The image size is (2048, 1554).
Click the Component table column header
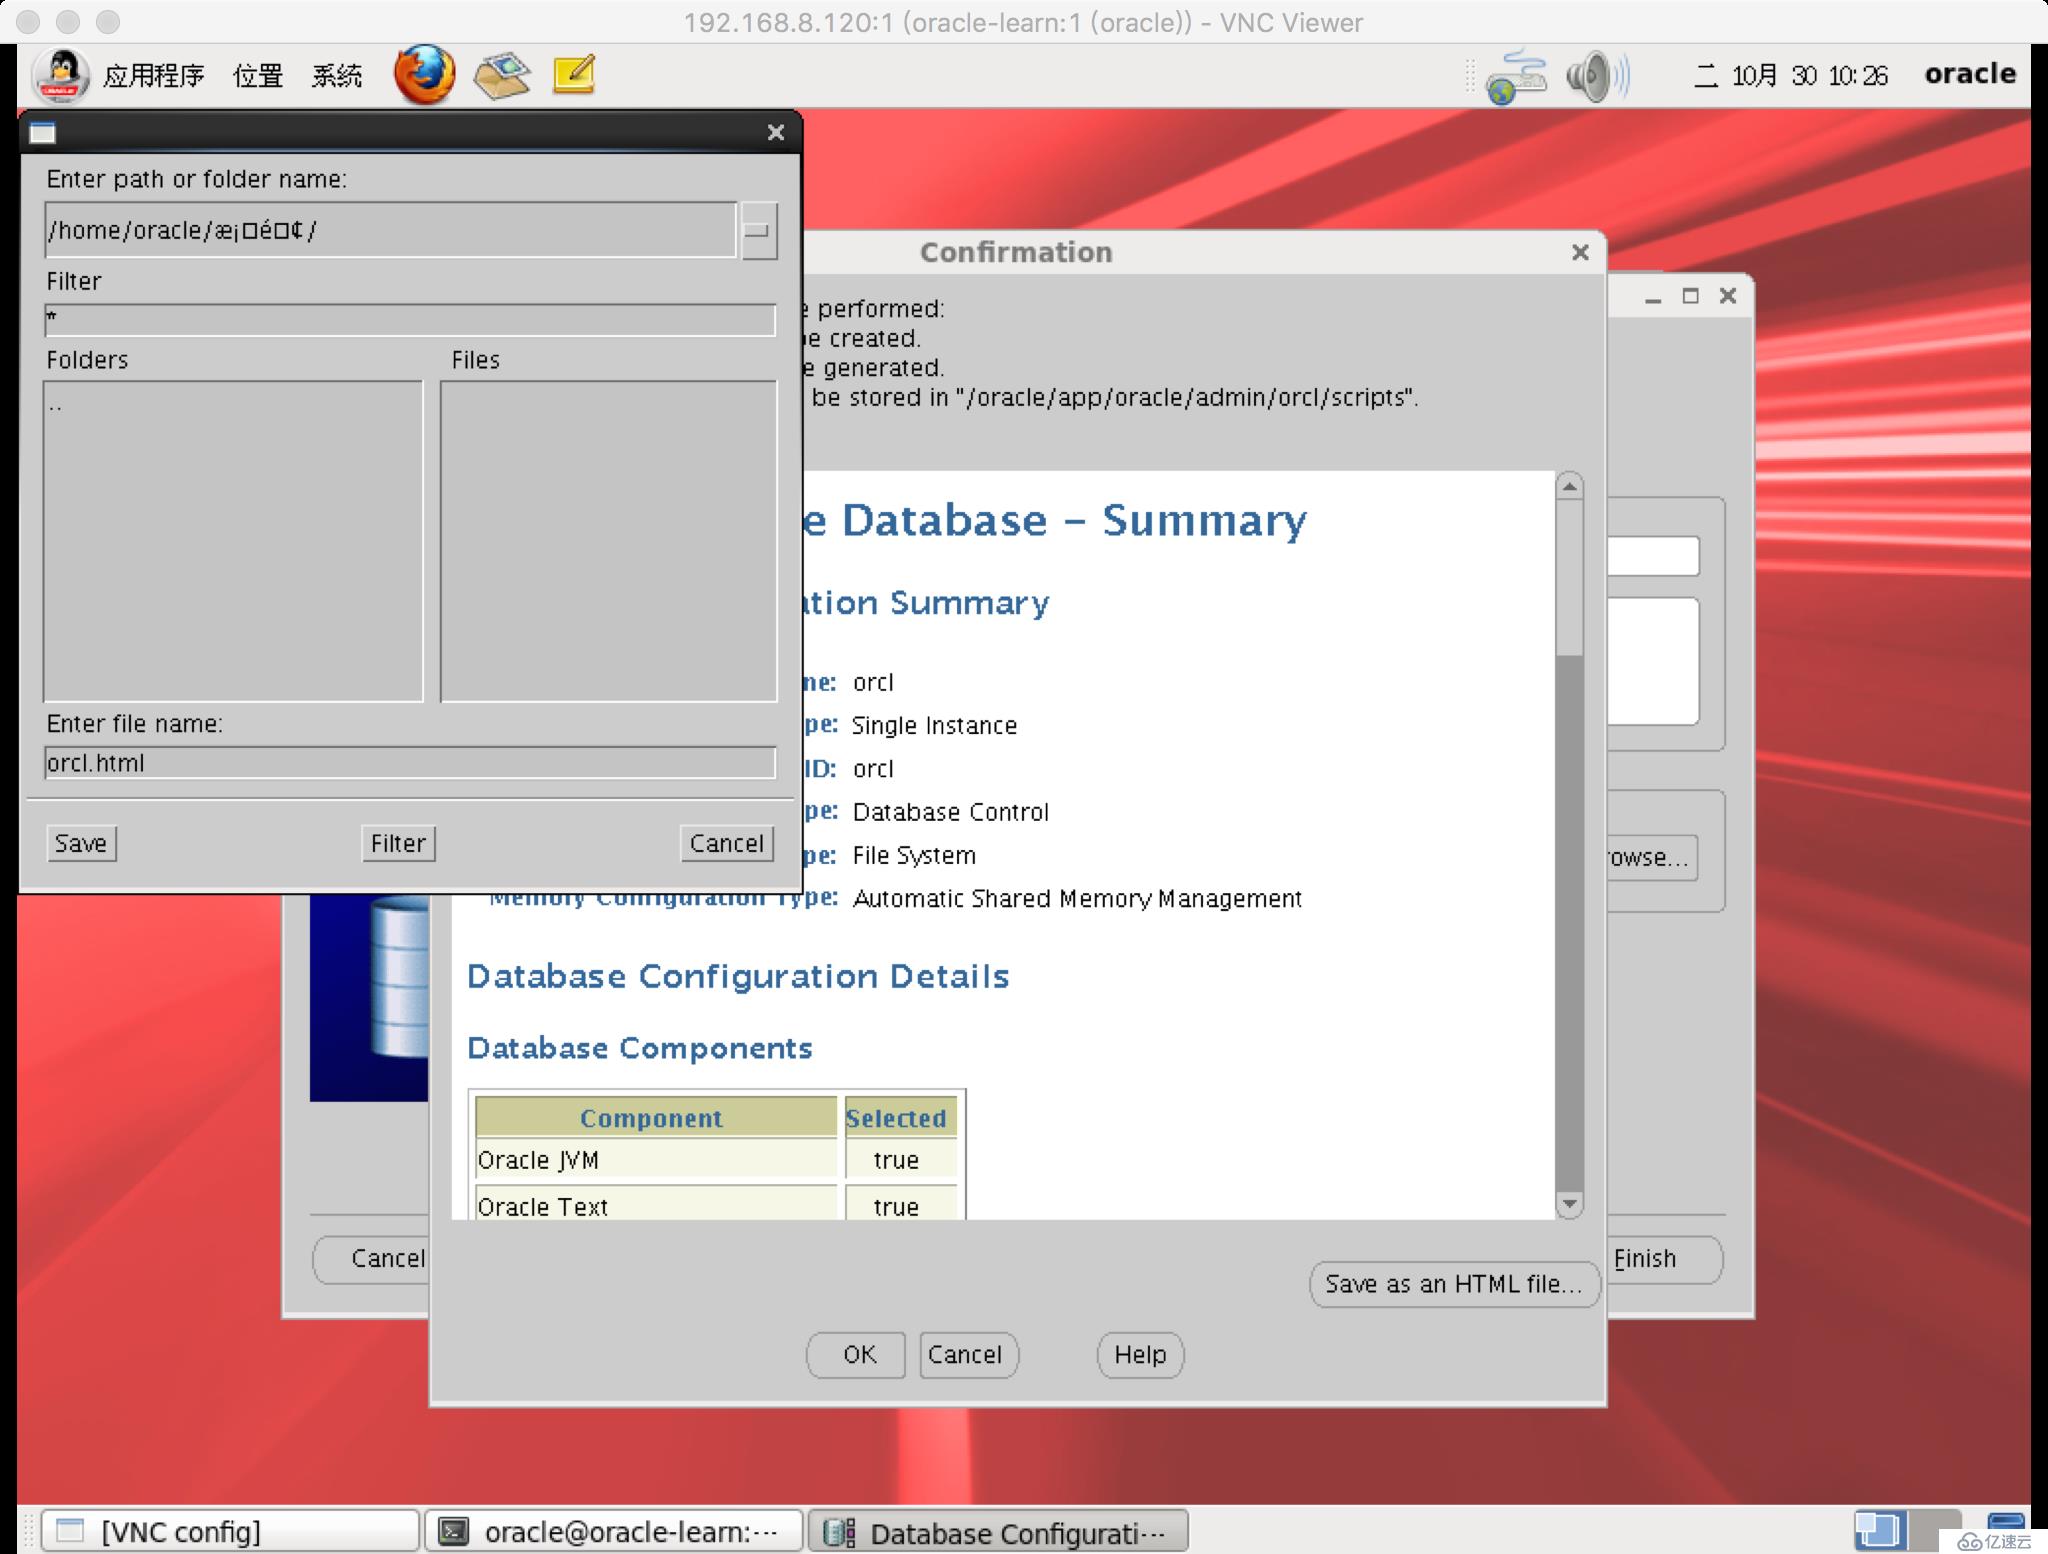(x=655, y=1118)
